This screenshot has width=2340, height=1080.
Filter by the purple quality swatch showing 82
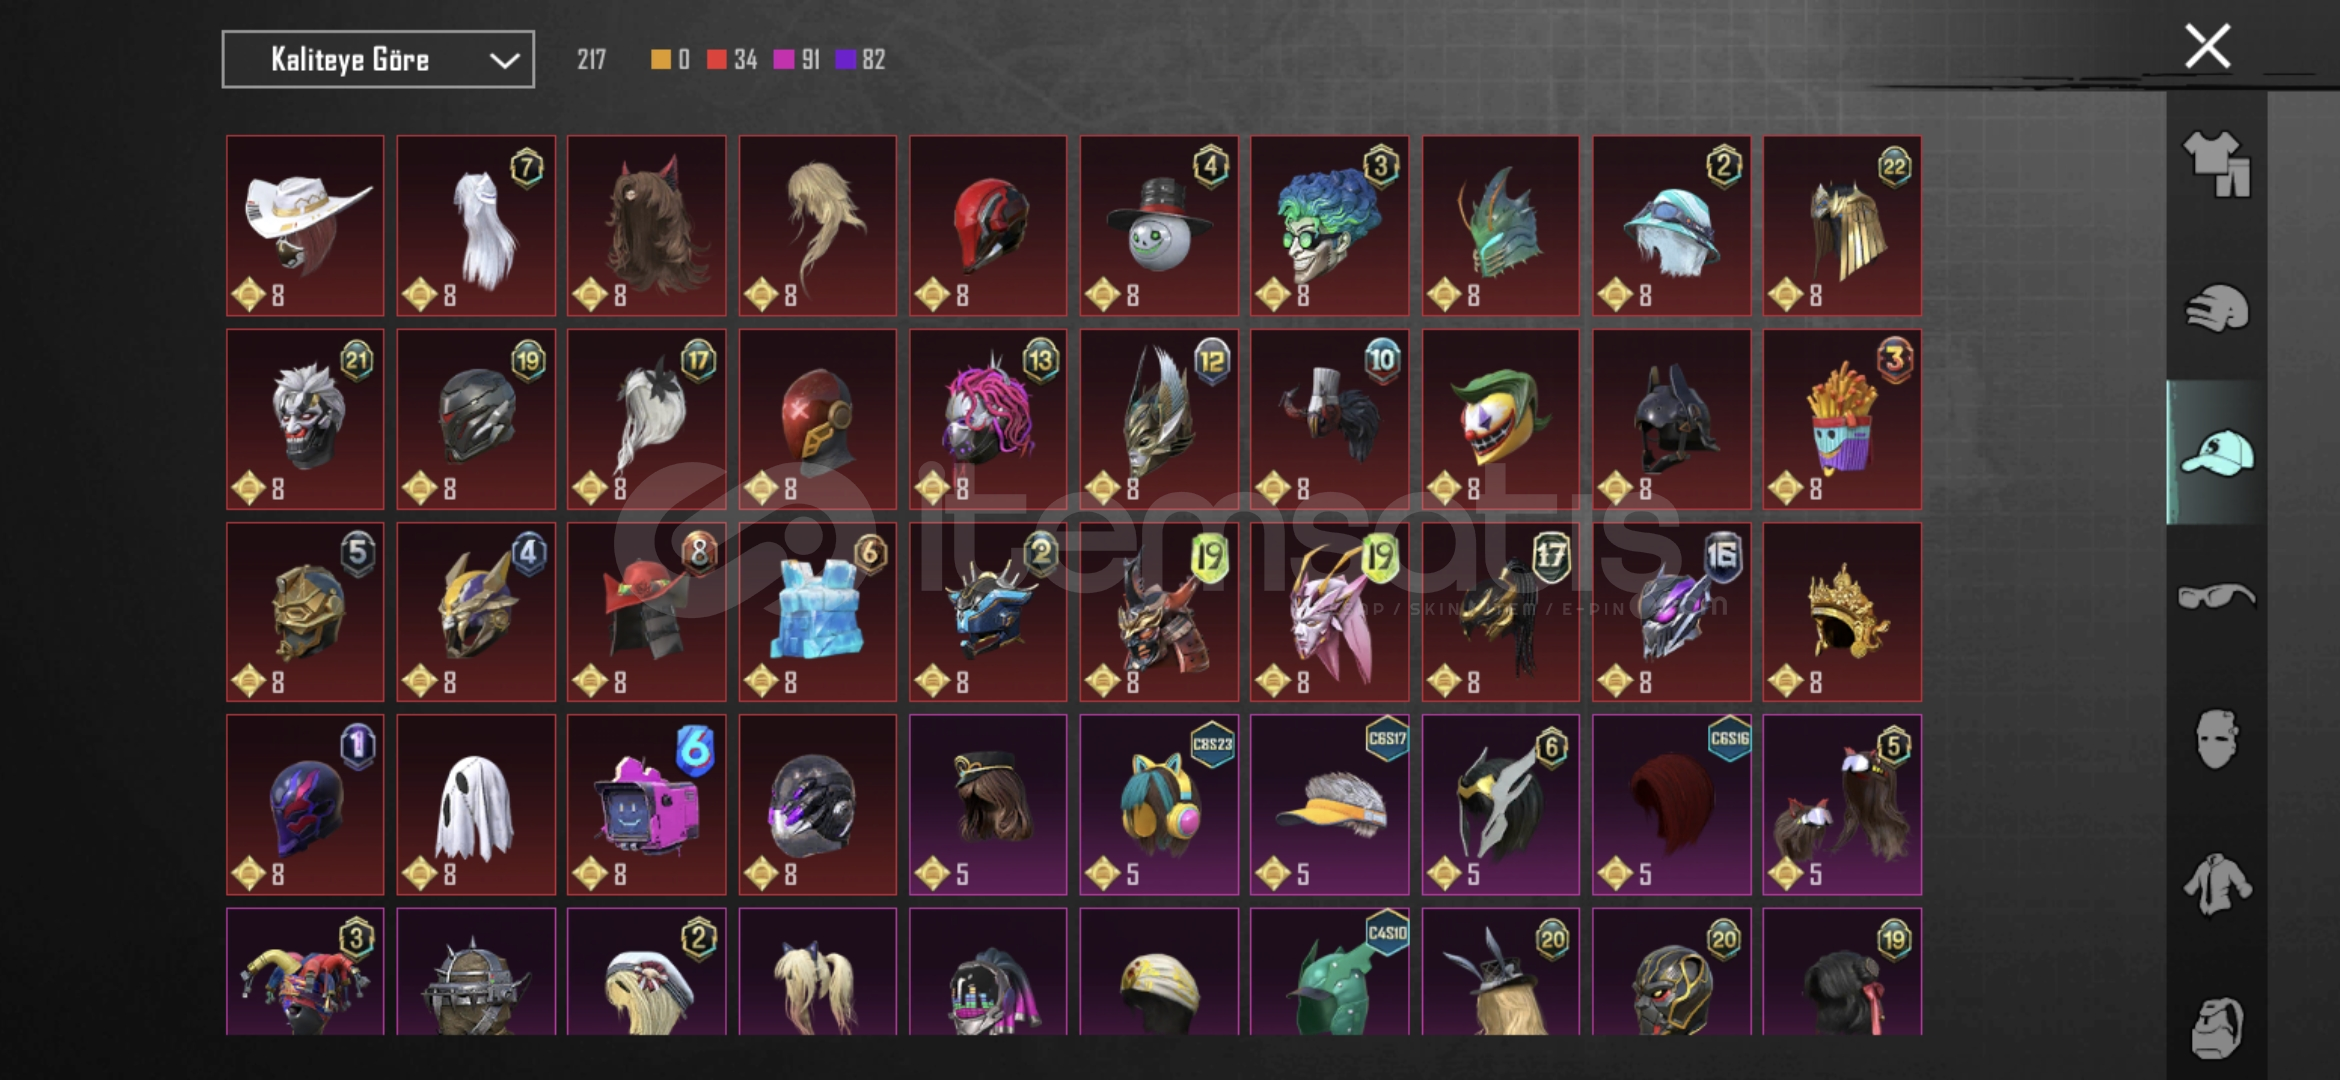(860, 60)
